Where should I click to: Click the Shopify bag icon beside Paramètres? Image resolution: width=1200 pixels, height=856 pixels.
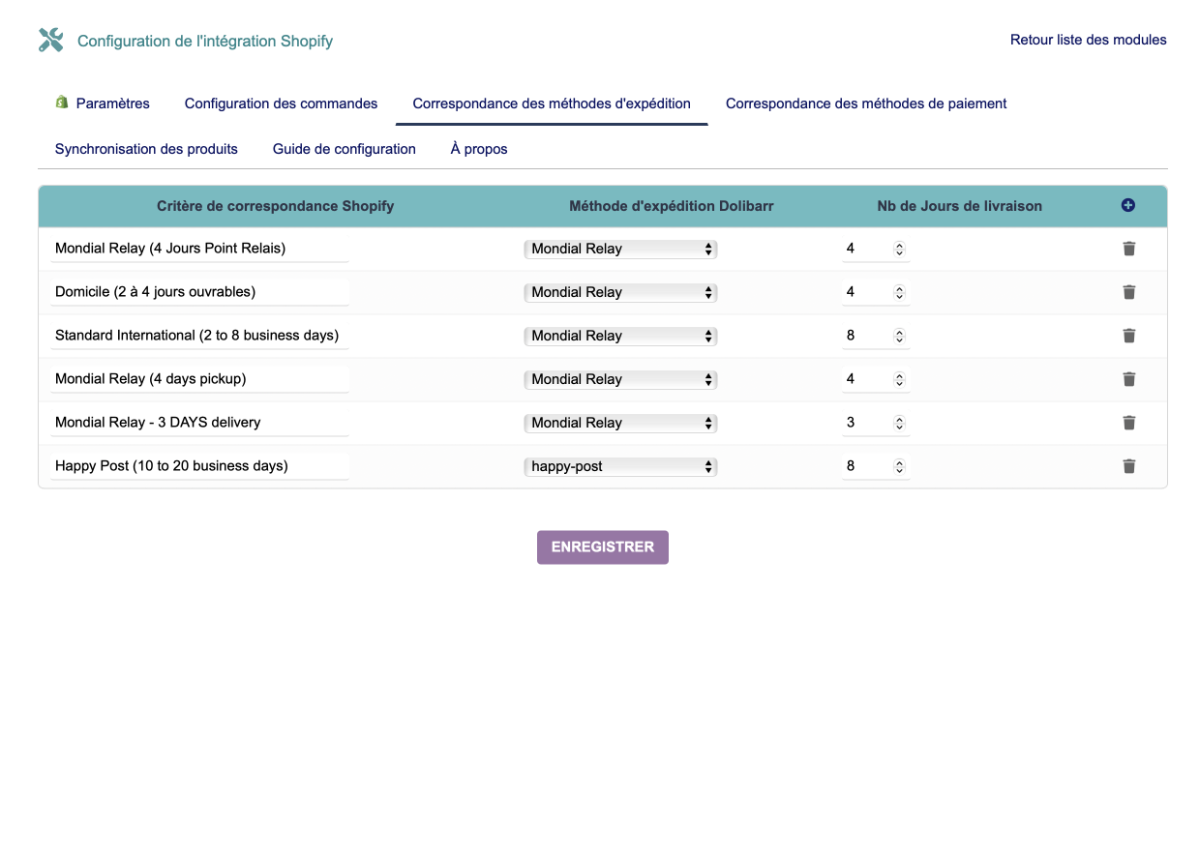coord(62,102)
